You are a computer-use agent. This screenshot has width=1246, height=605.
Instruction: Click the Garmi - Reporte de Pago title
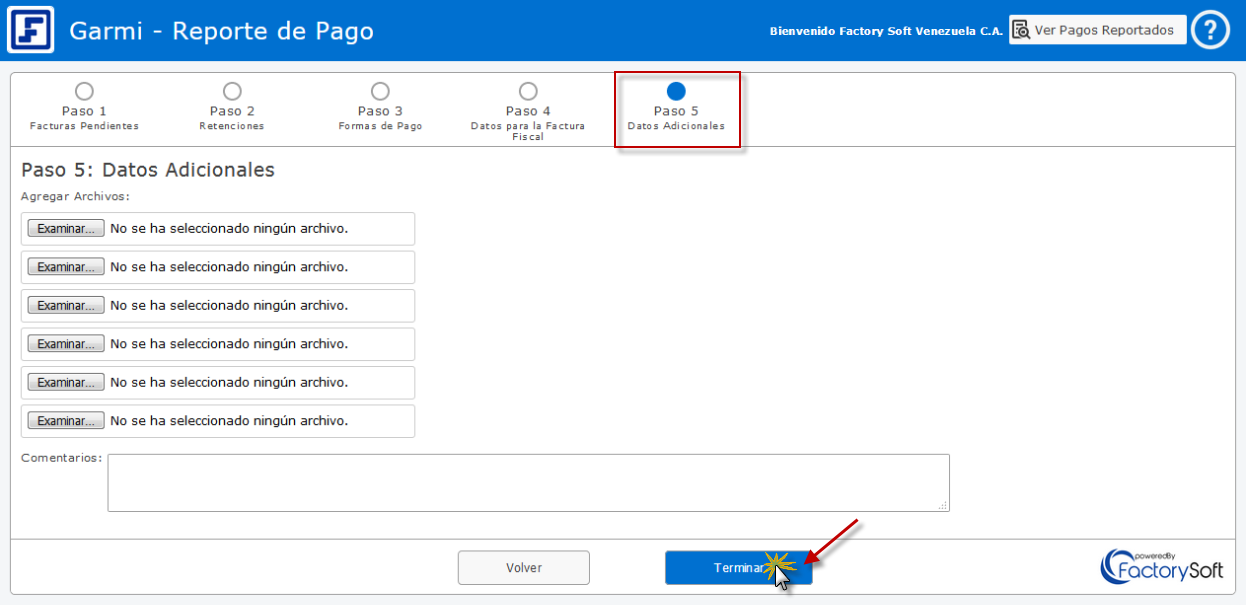221,31
